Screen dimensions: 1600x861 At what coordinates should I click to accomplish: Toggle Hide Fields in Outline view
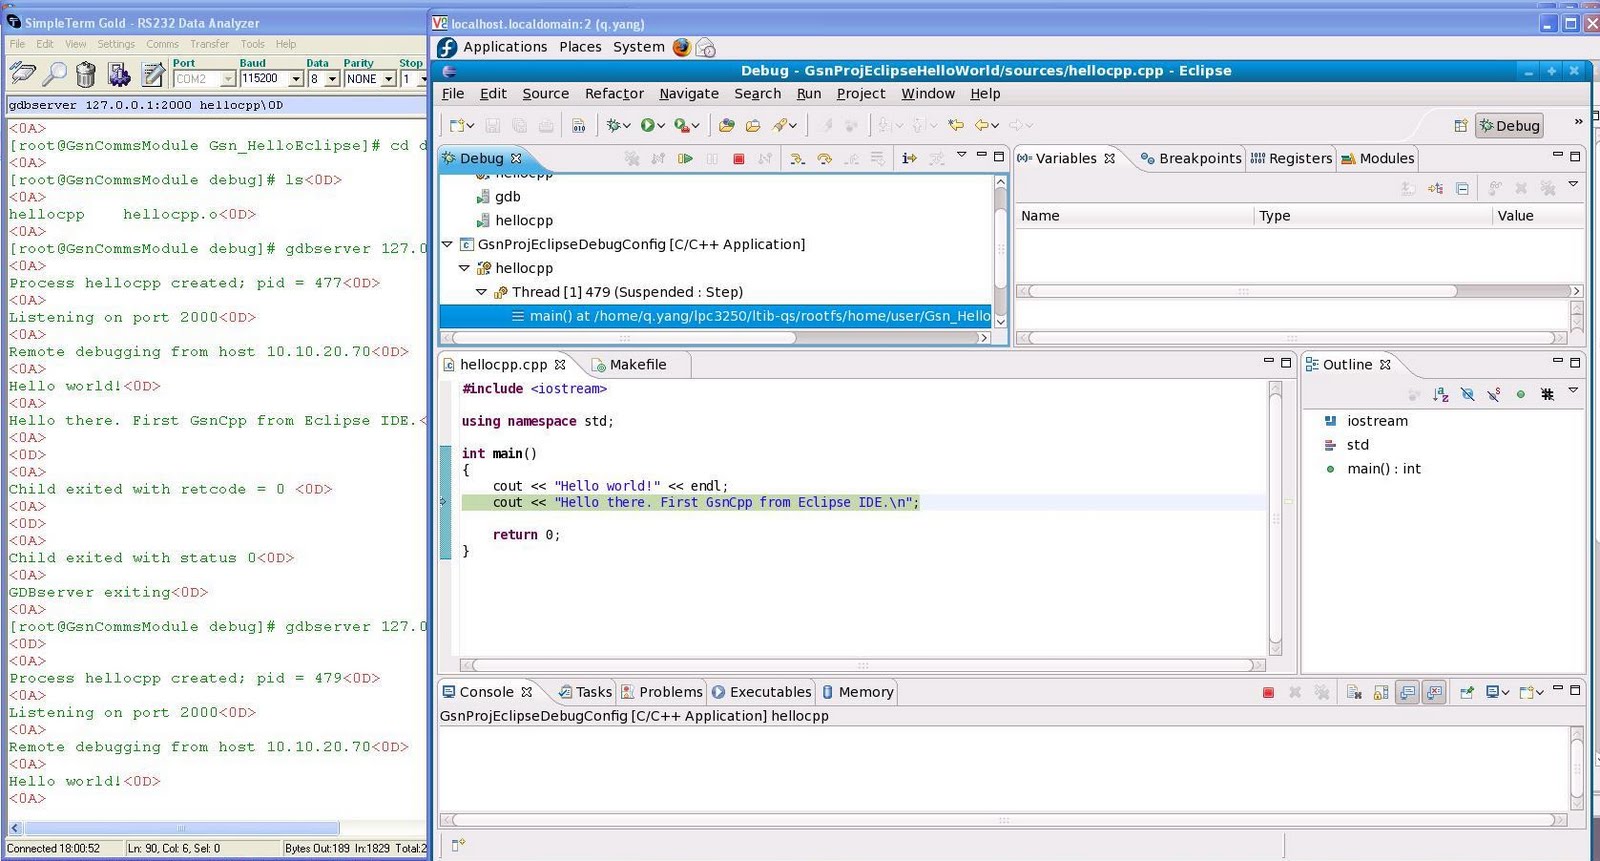tap(1467, 394)
